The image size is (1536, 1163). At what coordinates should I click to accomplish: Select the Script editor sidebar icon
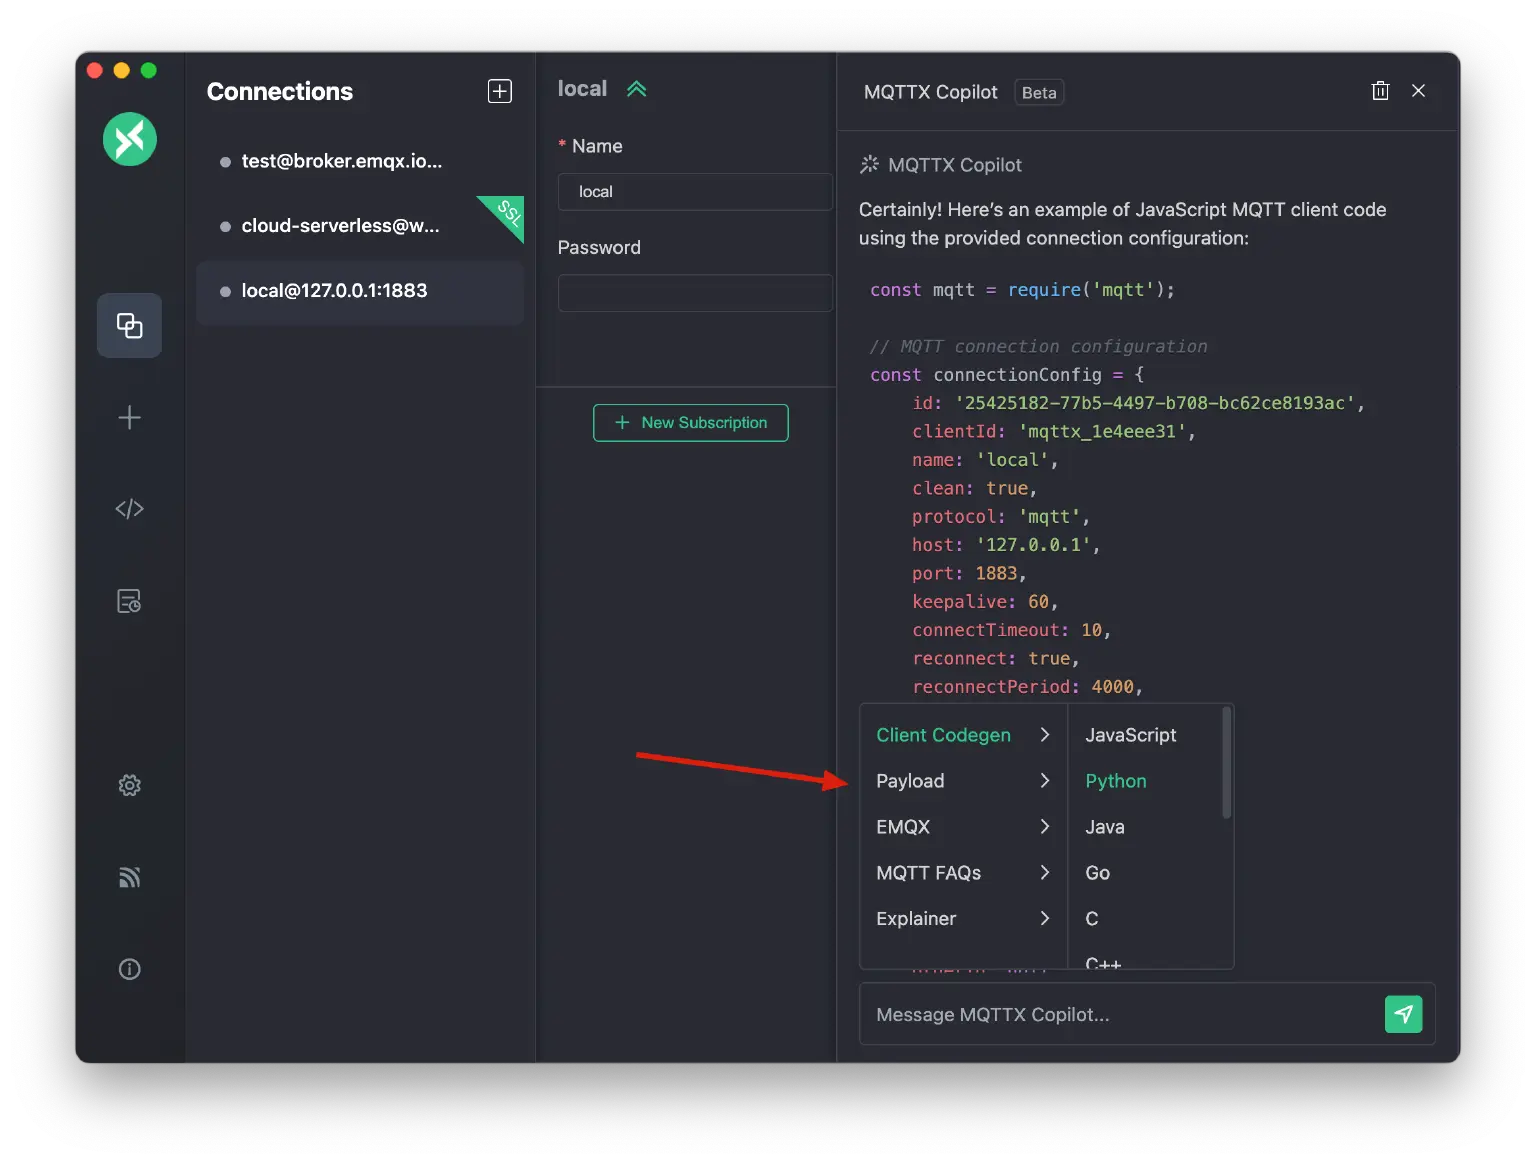[129, 508]
